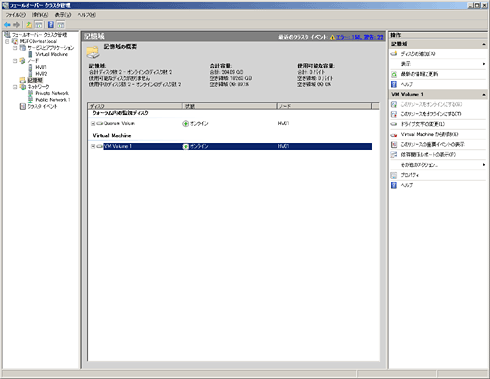The image size is (490, 379).
Task: Select クラスタ イベント label in the tree
Action: 42,106
